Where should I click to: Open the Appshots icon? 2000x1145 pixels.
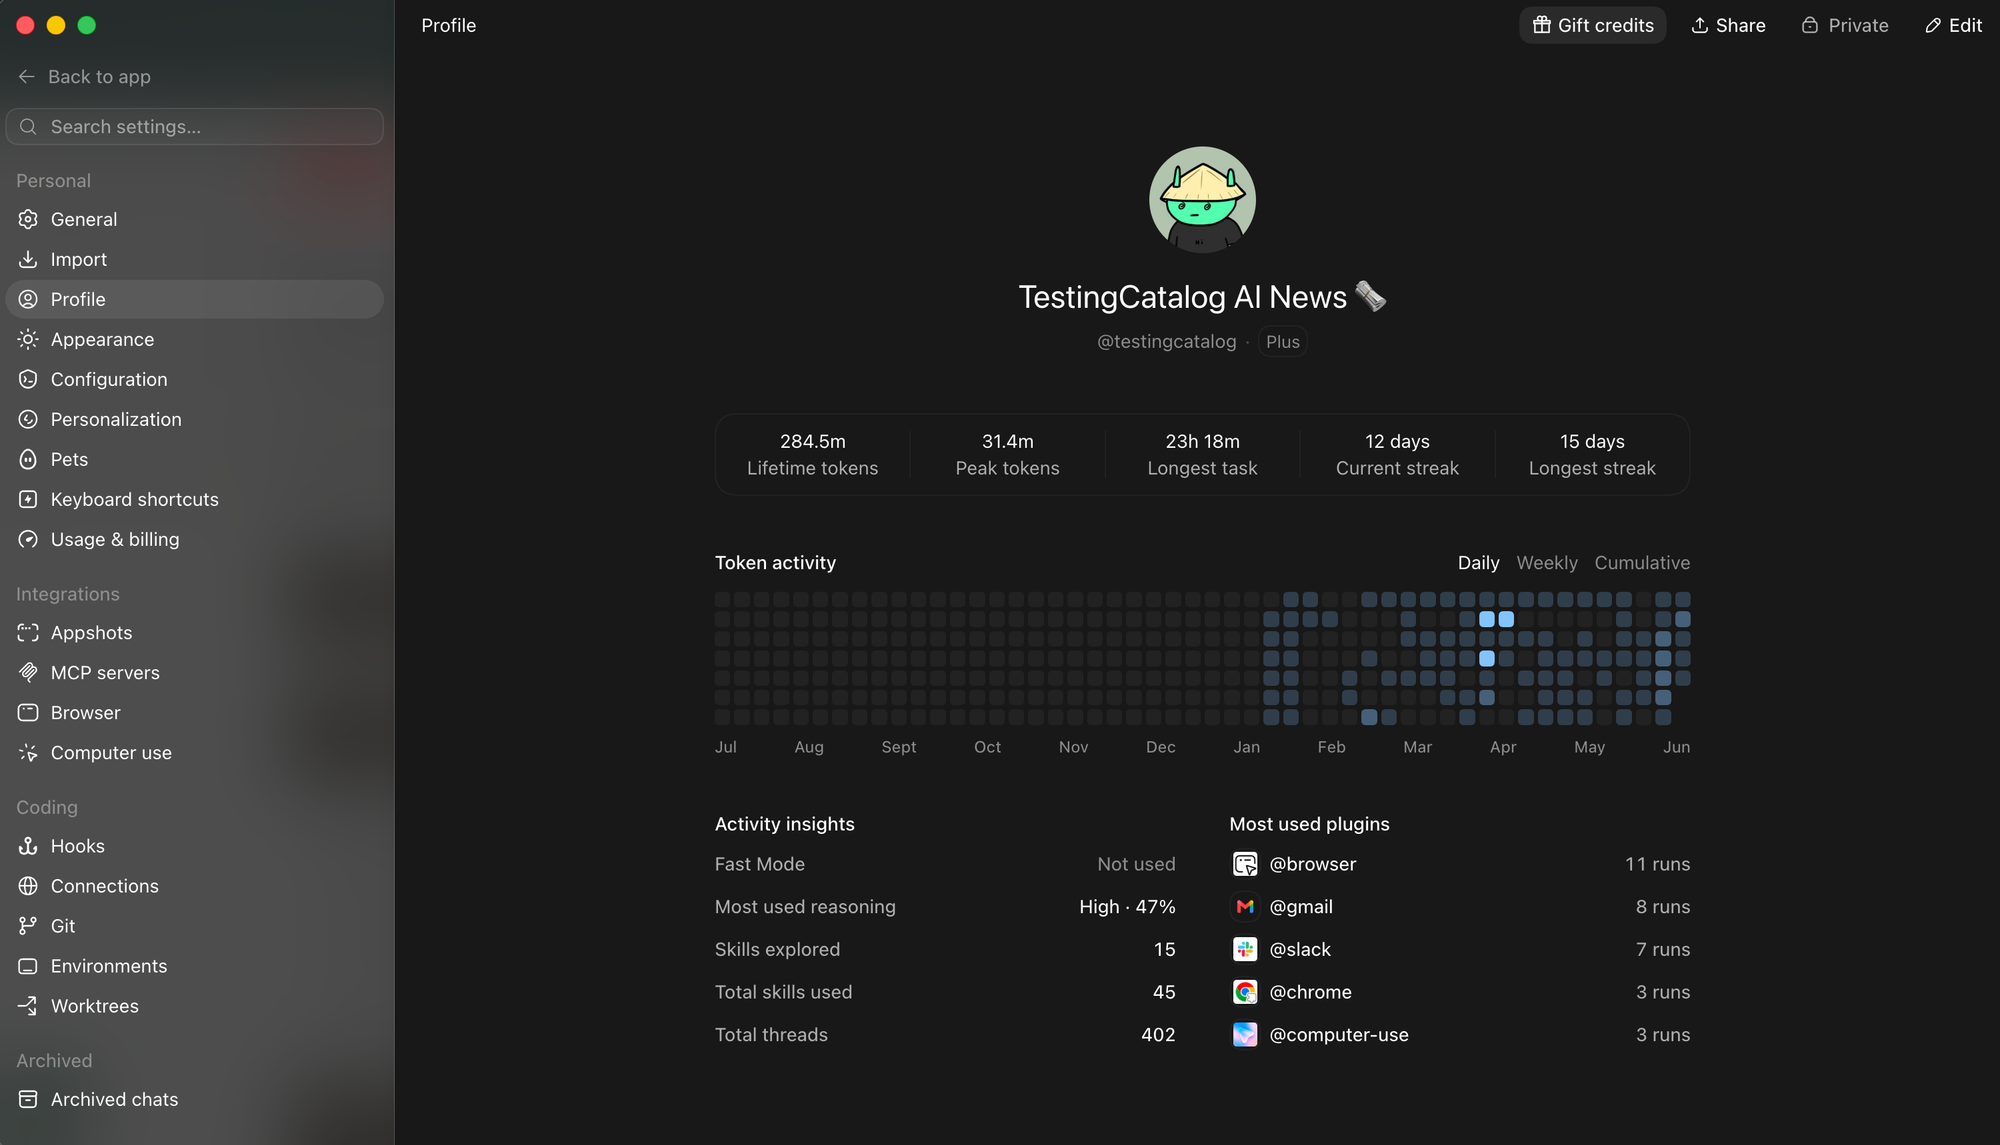(x=28, y=633)
